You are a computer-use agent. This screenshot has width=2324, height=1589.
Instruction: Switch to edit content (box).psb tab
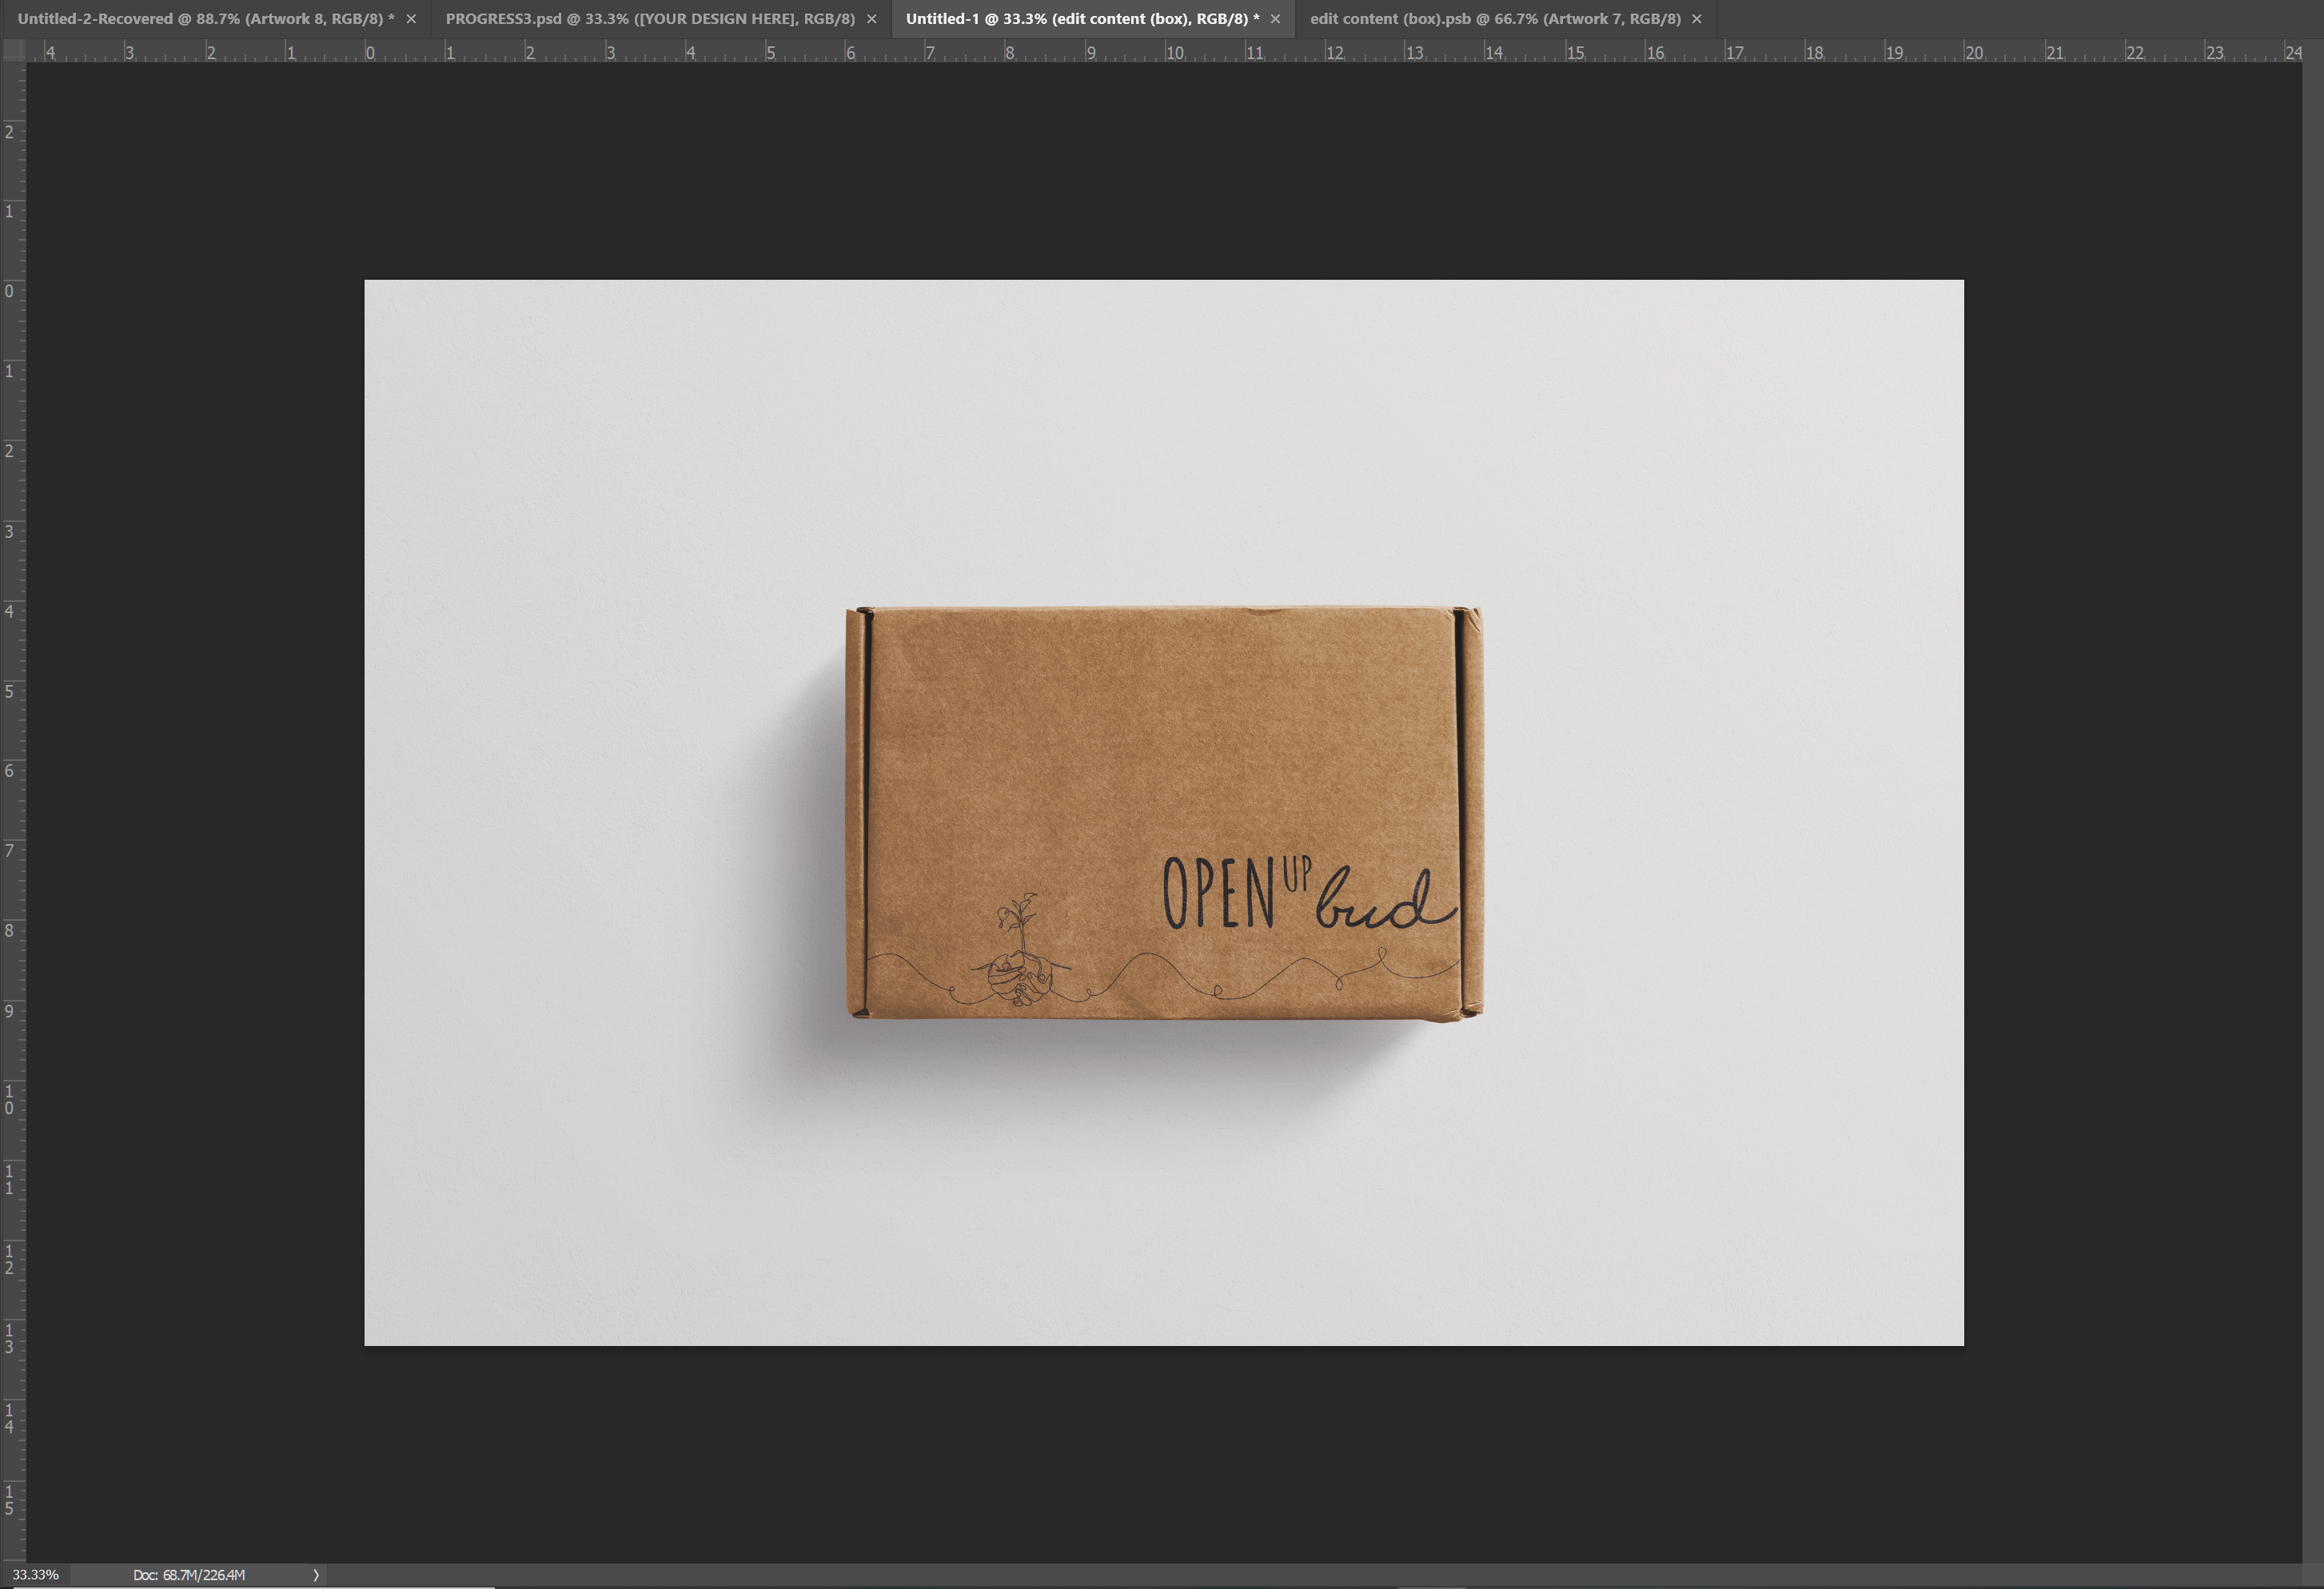coord(1495,19)
